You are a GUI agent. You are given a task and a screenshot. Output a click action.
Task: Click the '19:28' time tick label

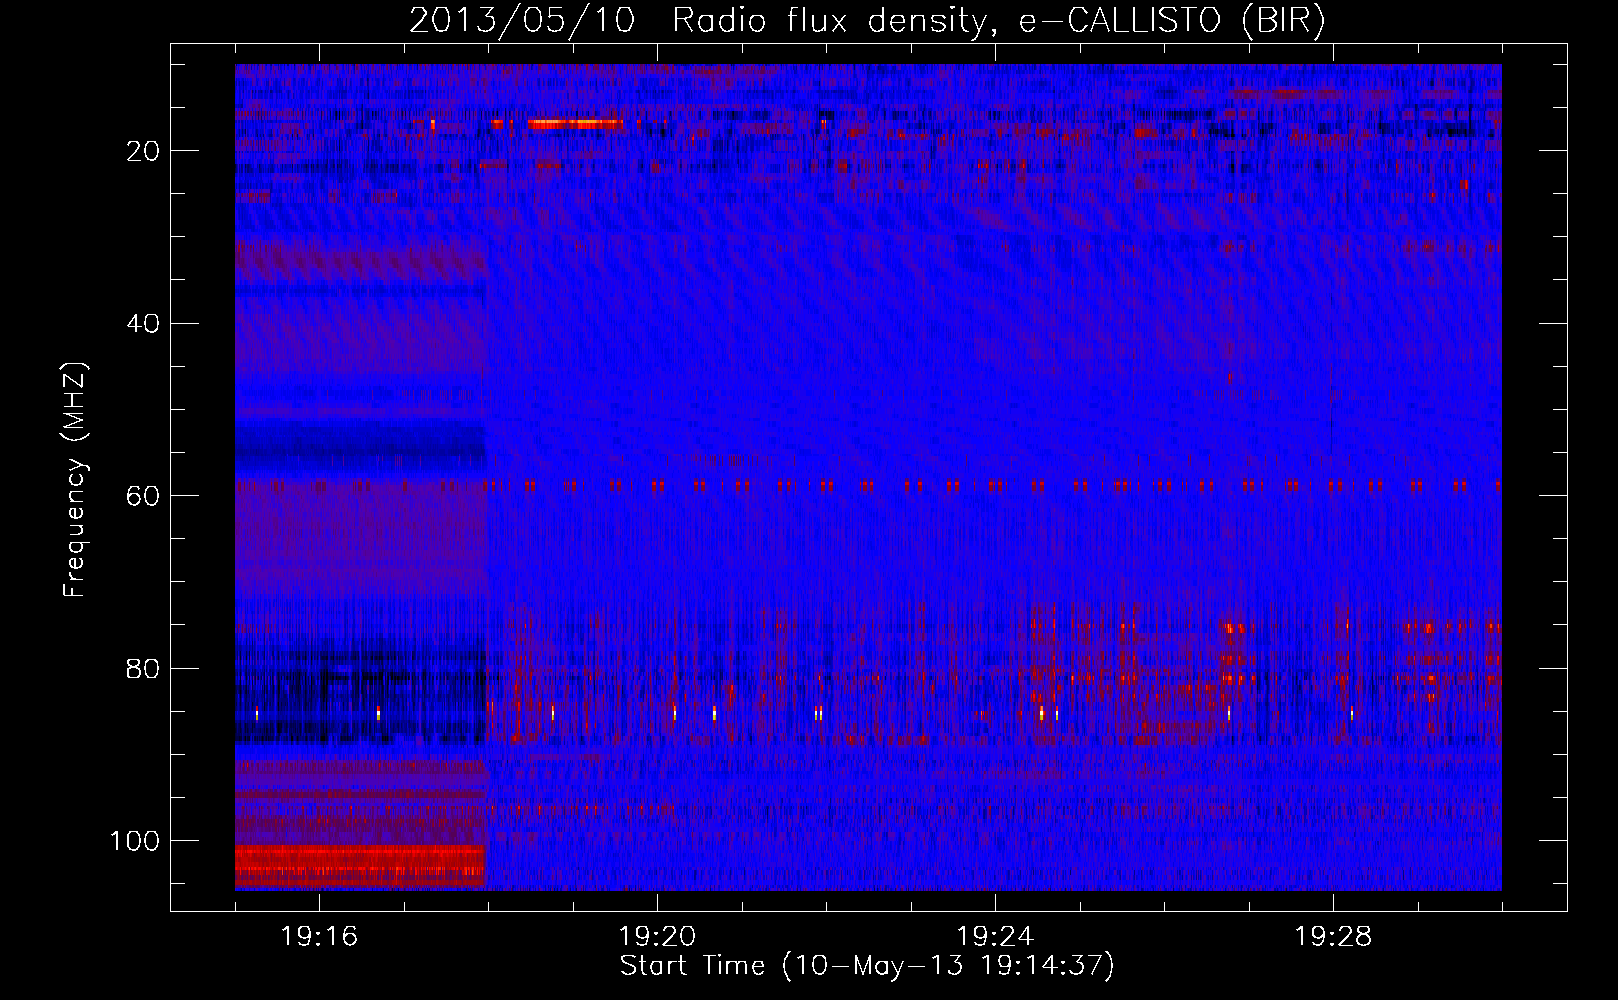pyautogui.click(x=1333, y=937)
